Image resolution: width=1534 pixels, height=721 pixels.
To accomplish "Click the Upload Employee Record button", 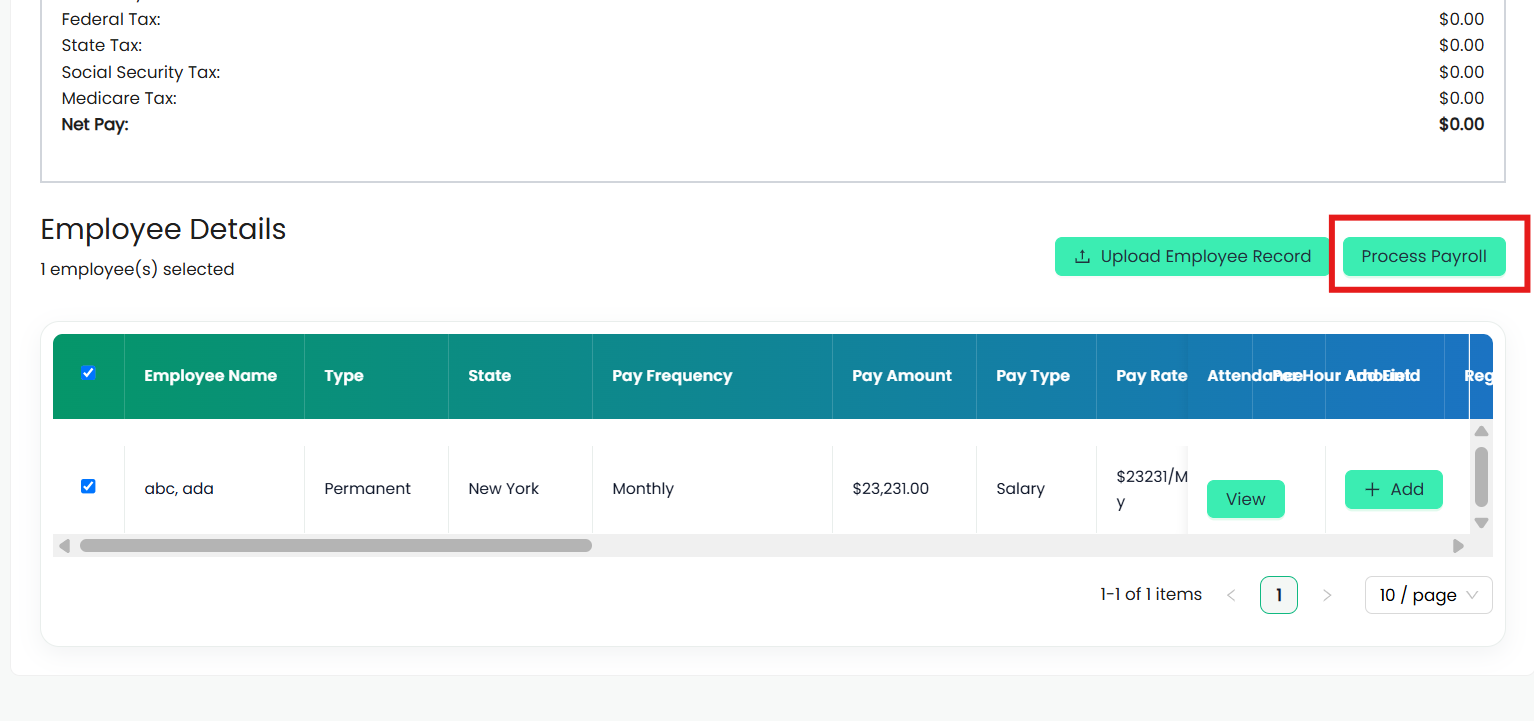I will 1192,257.
